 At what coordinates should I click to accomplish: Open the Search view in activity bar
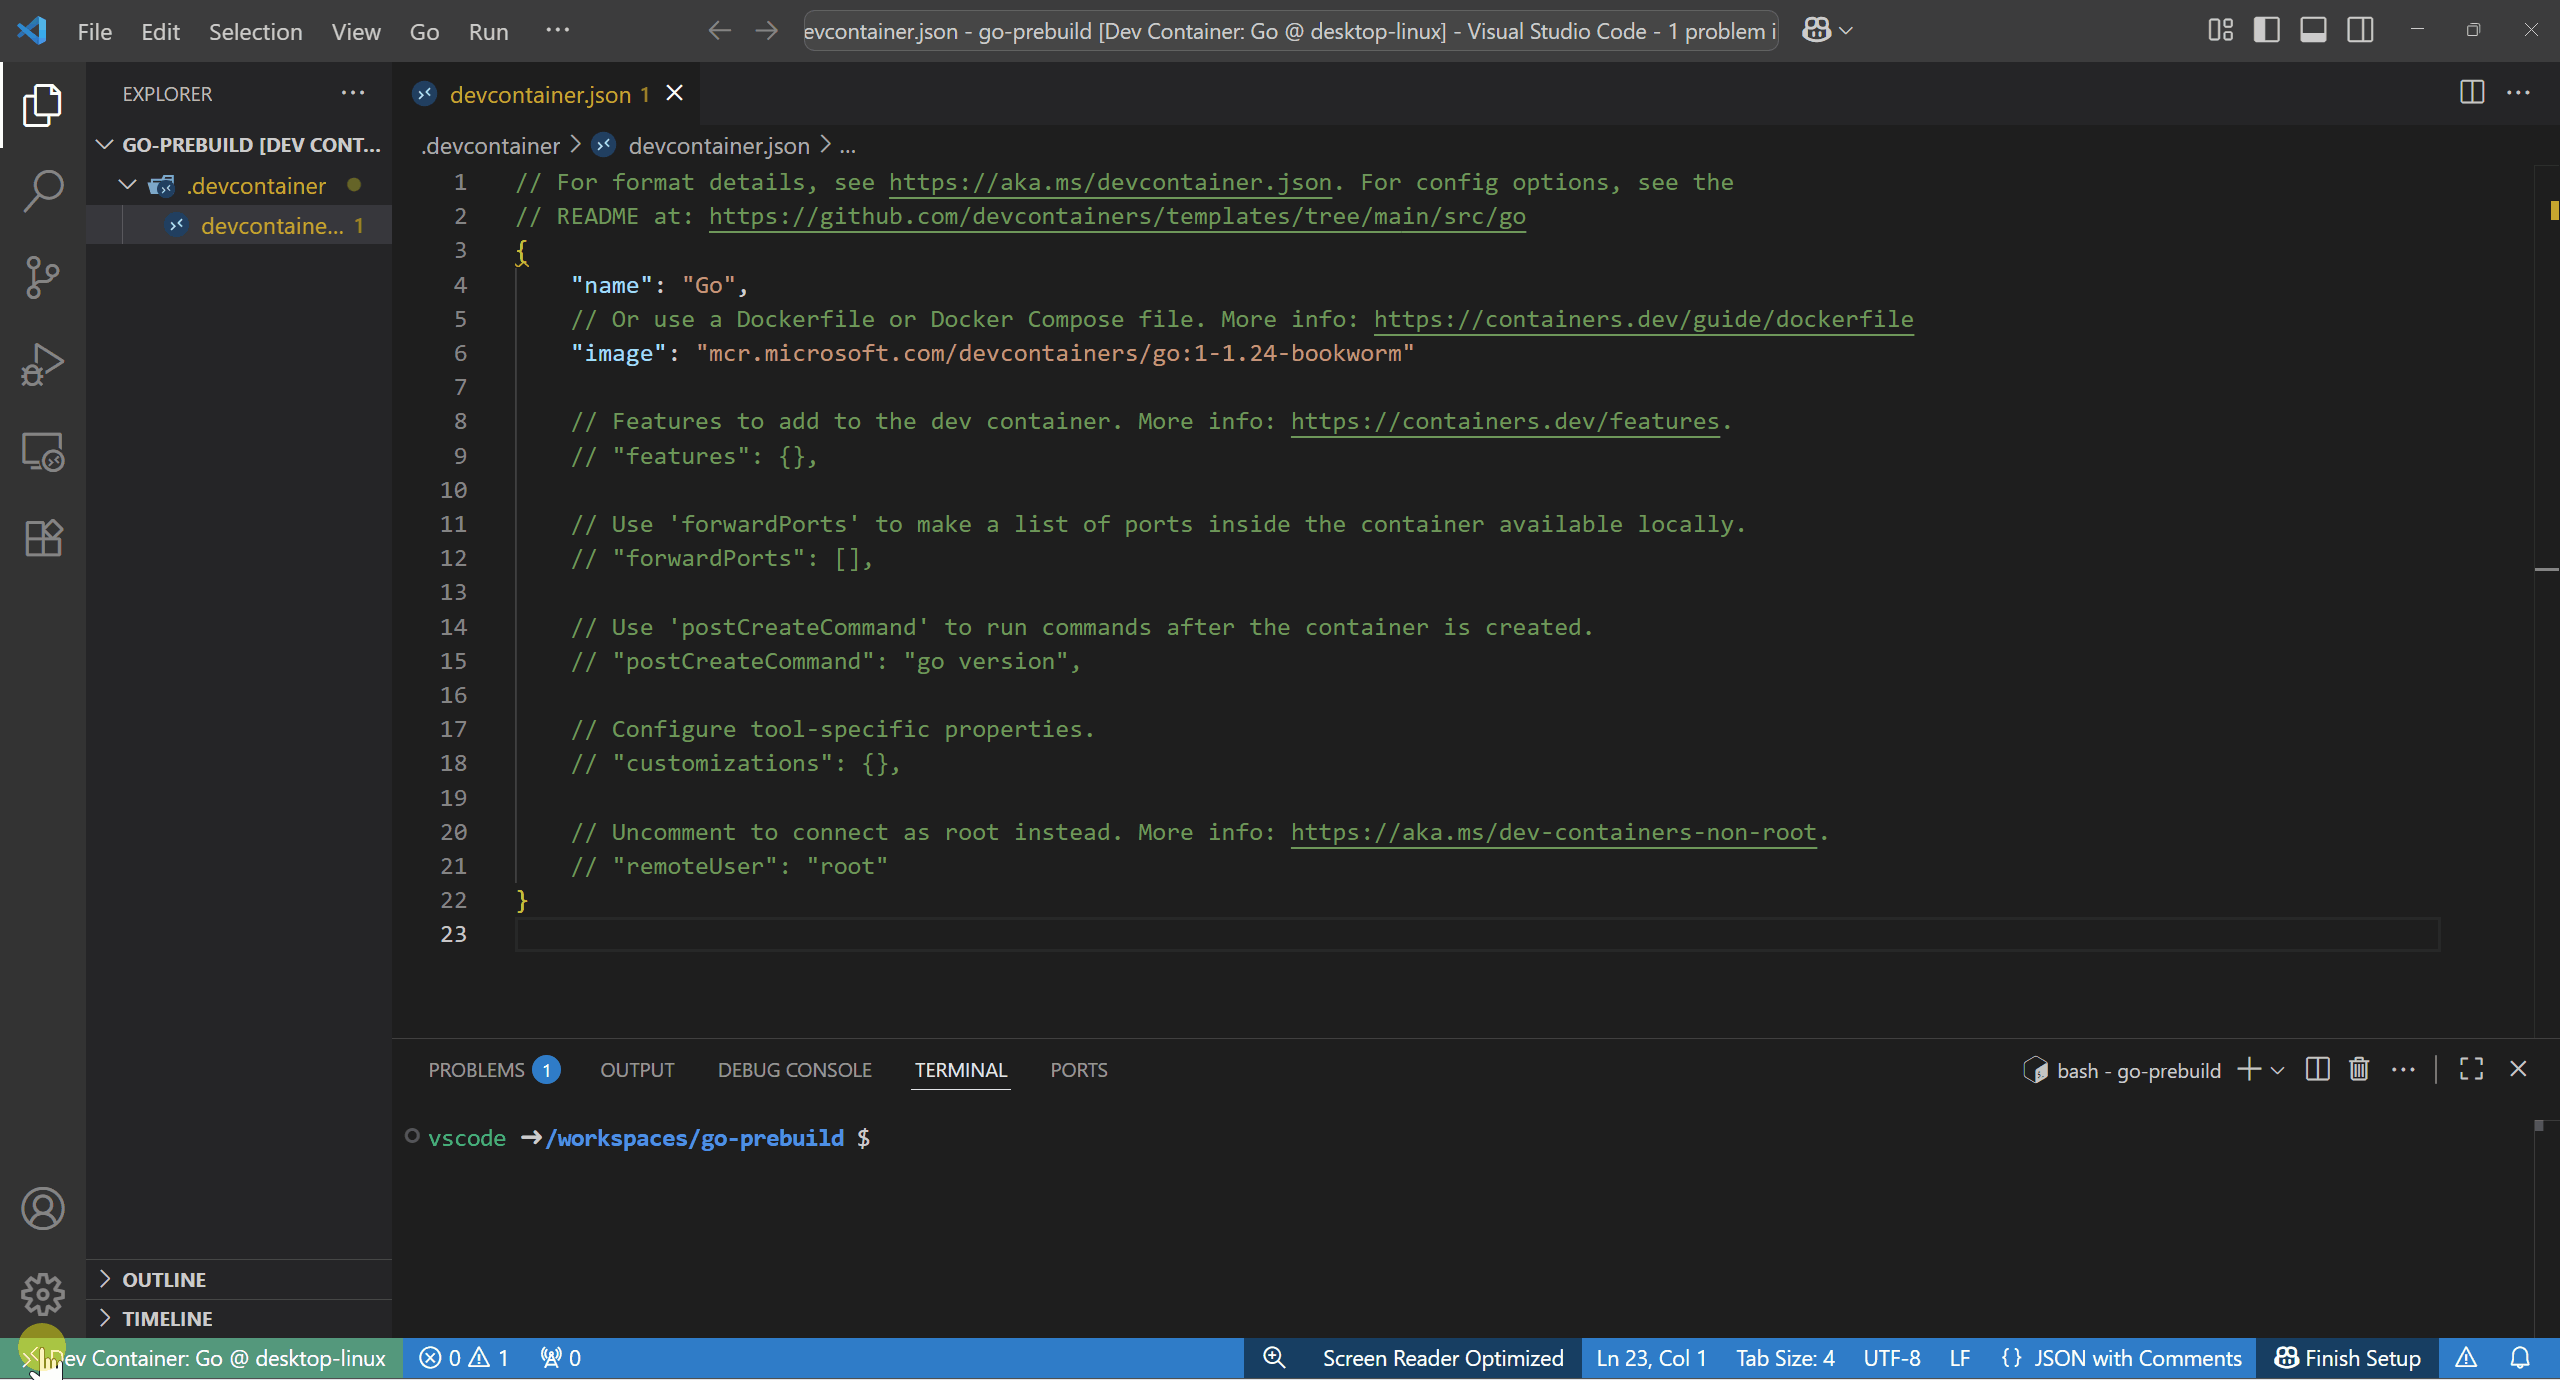(42, 191)
